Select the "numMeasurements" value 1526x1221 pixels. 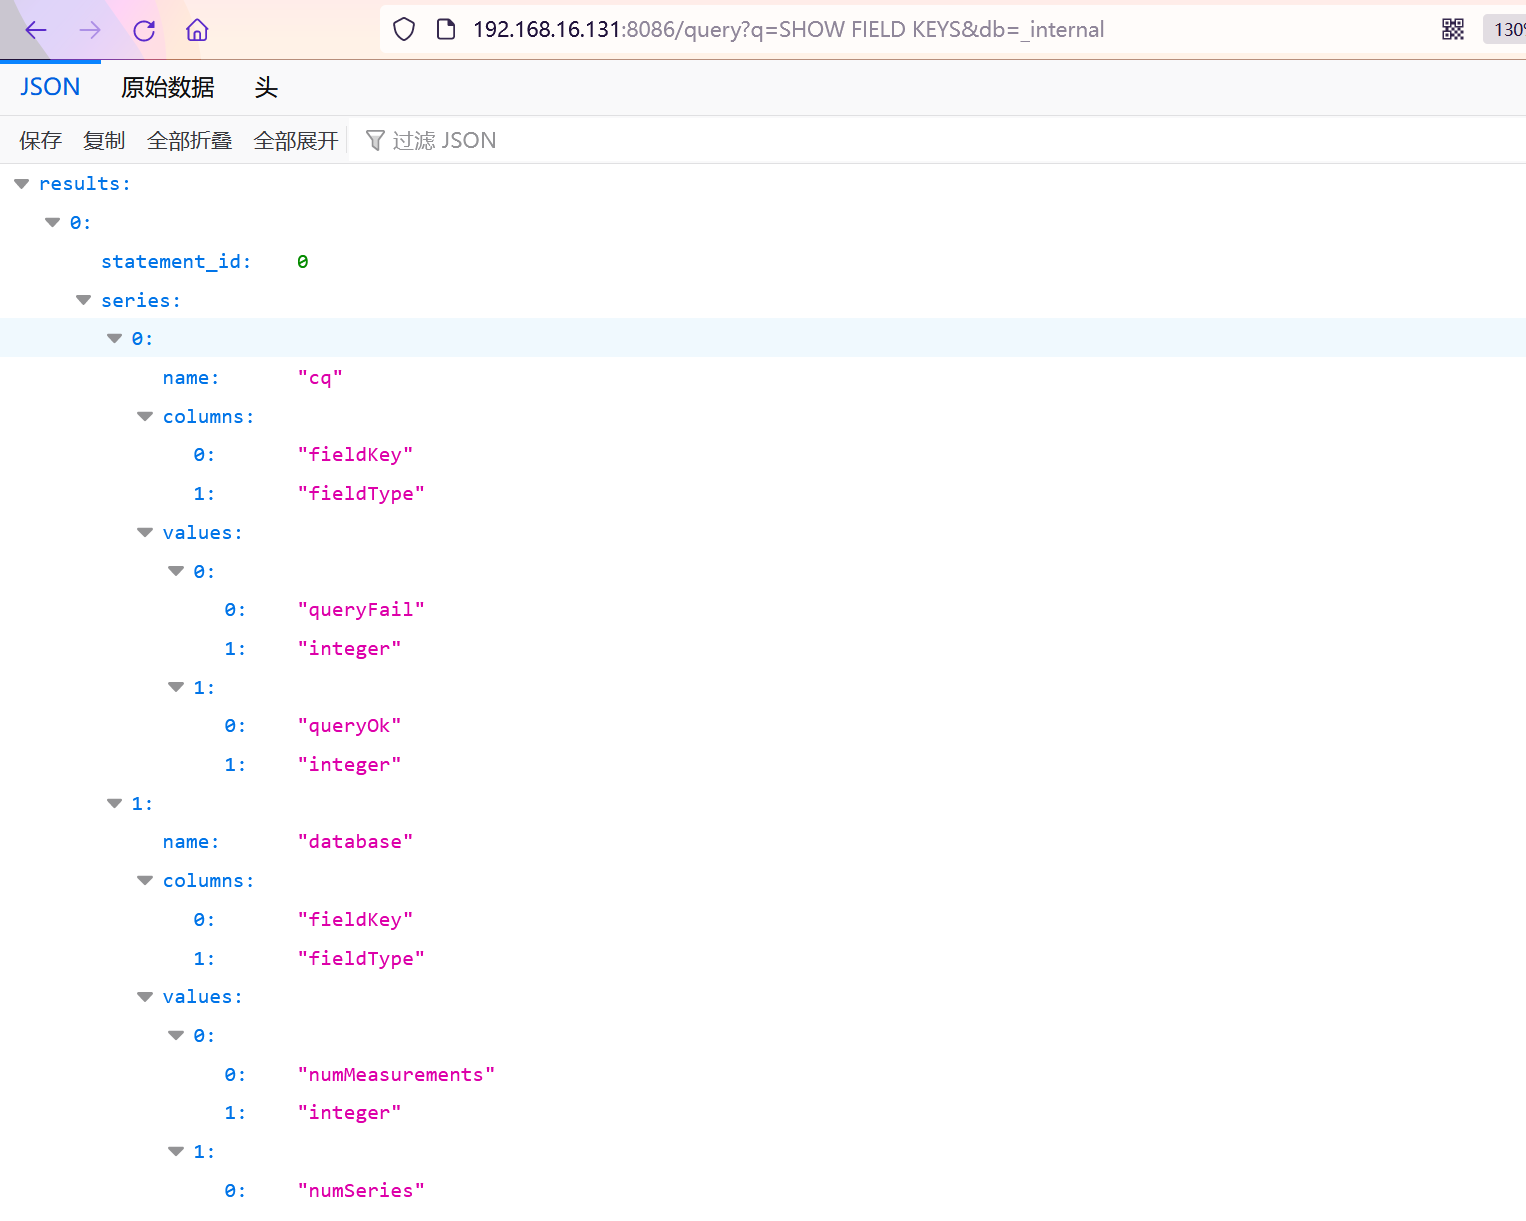tap(396, 1075)
